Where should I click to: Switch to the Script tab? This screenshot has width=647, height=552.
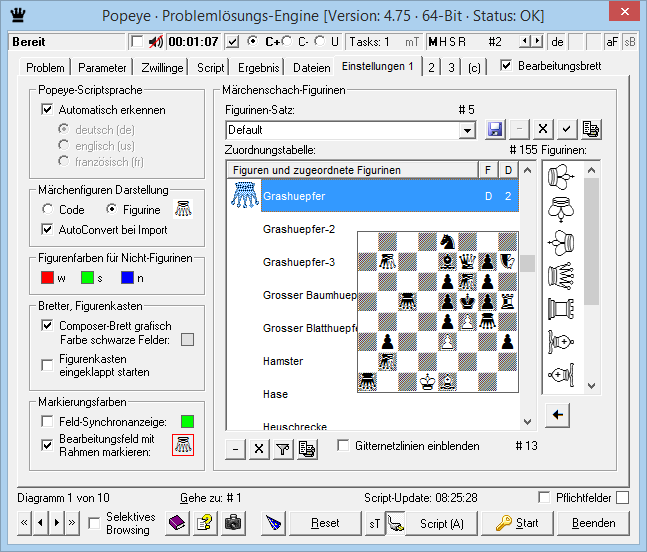coord(210,68)
